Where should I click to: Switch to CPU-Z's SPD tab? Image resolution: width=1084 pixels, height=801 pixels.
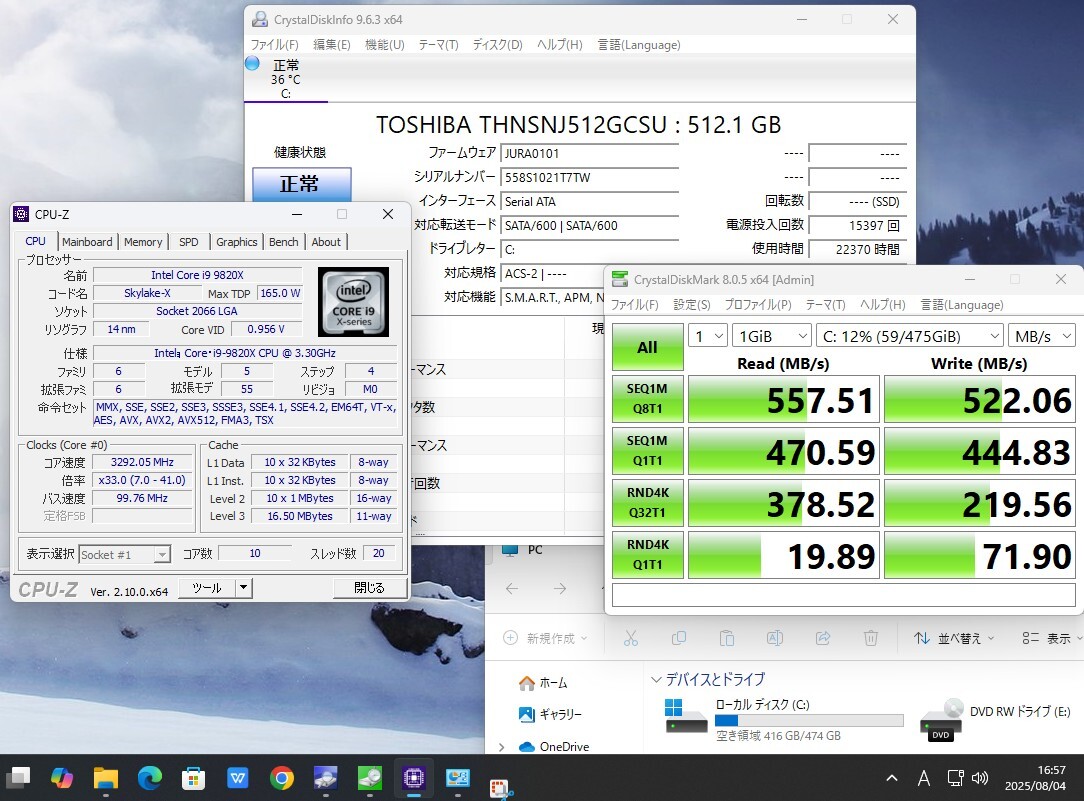click(189, 242)
